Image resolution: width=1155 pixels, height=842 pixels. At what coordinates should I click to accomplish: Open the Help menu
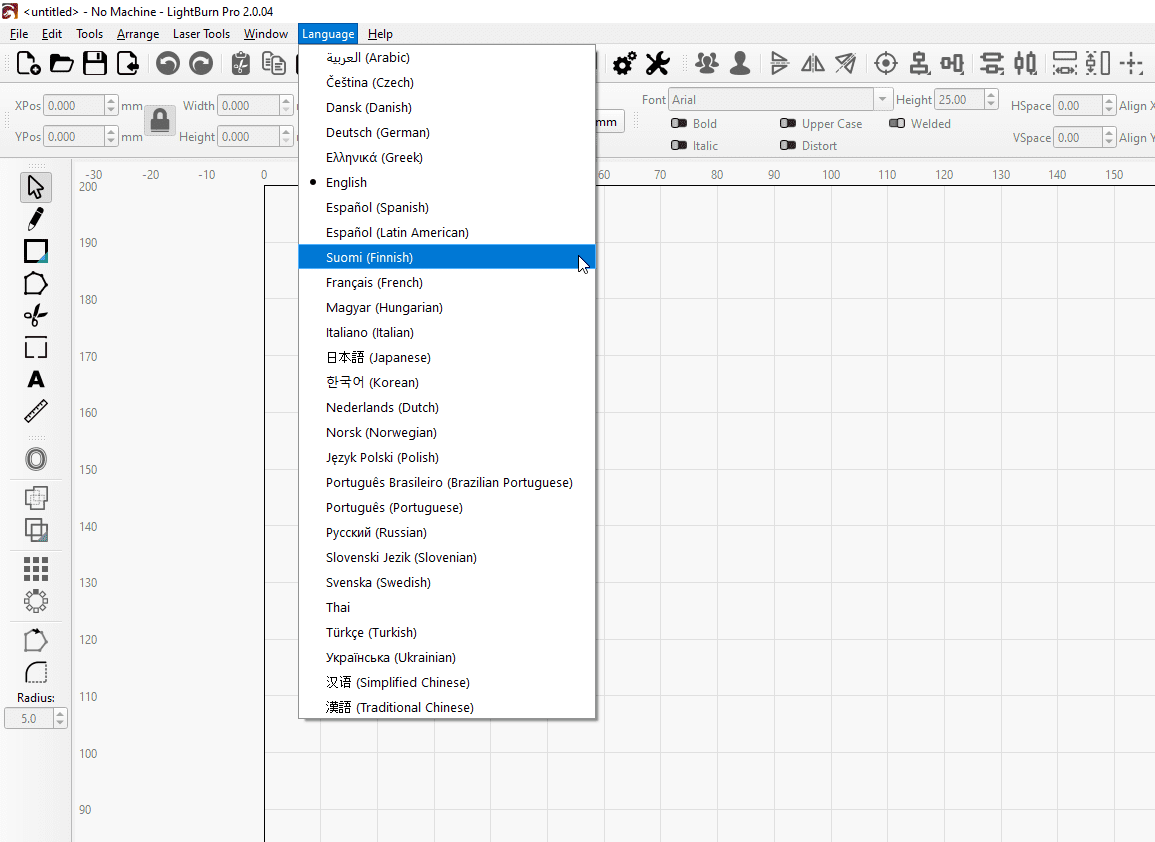coord(380,34)
